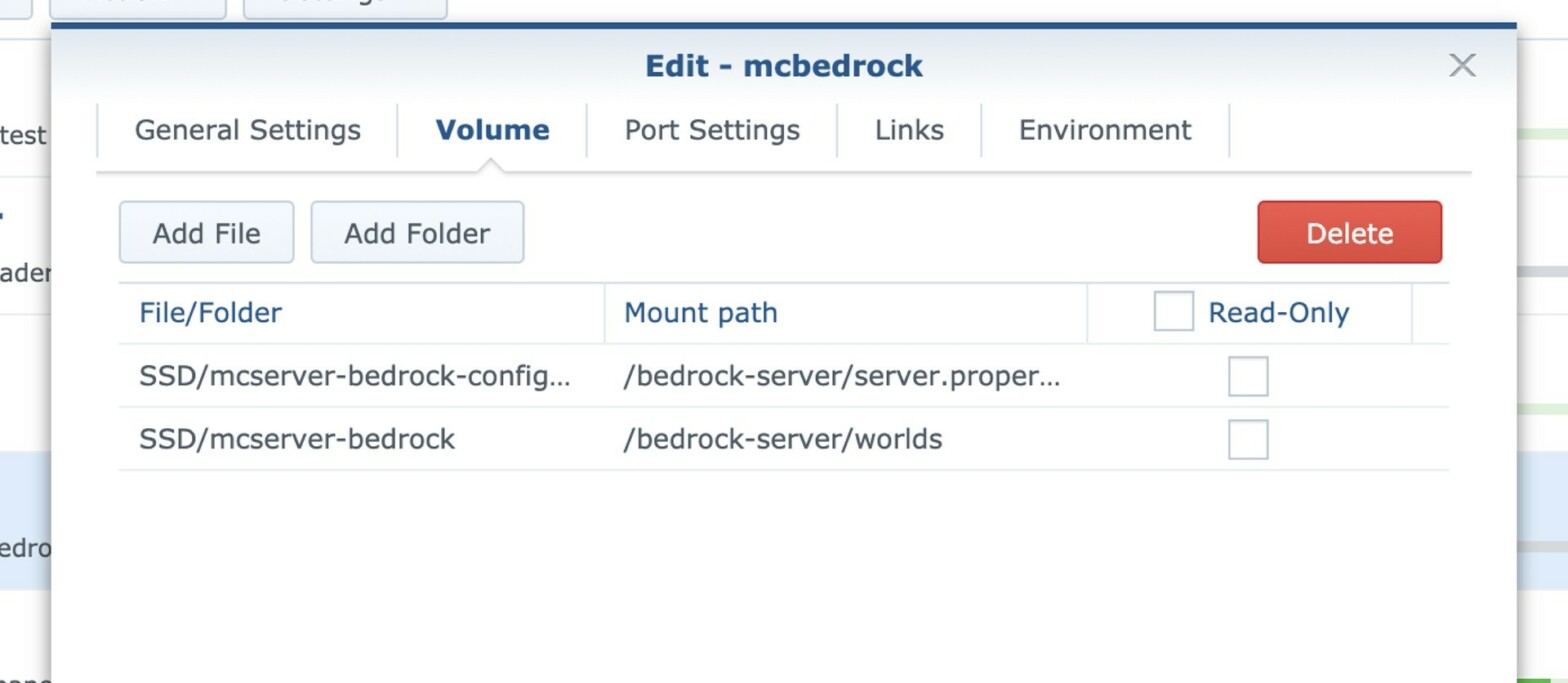Select the SSD/mcserver-bedrock folder entry

(297, 439)
